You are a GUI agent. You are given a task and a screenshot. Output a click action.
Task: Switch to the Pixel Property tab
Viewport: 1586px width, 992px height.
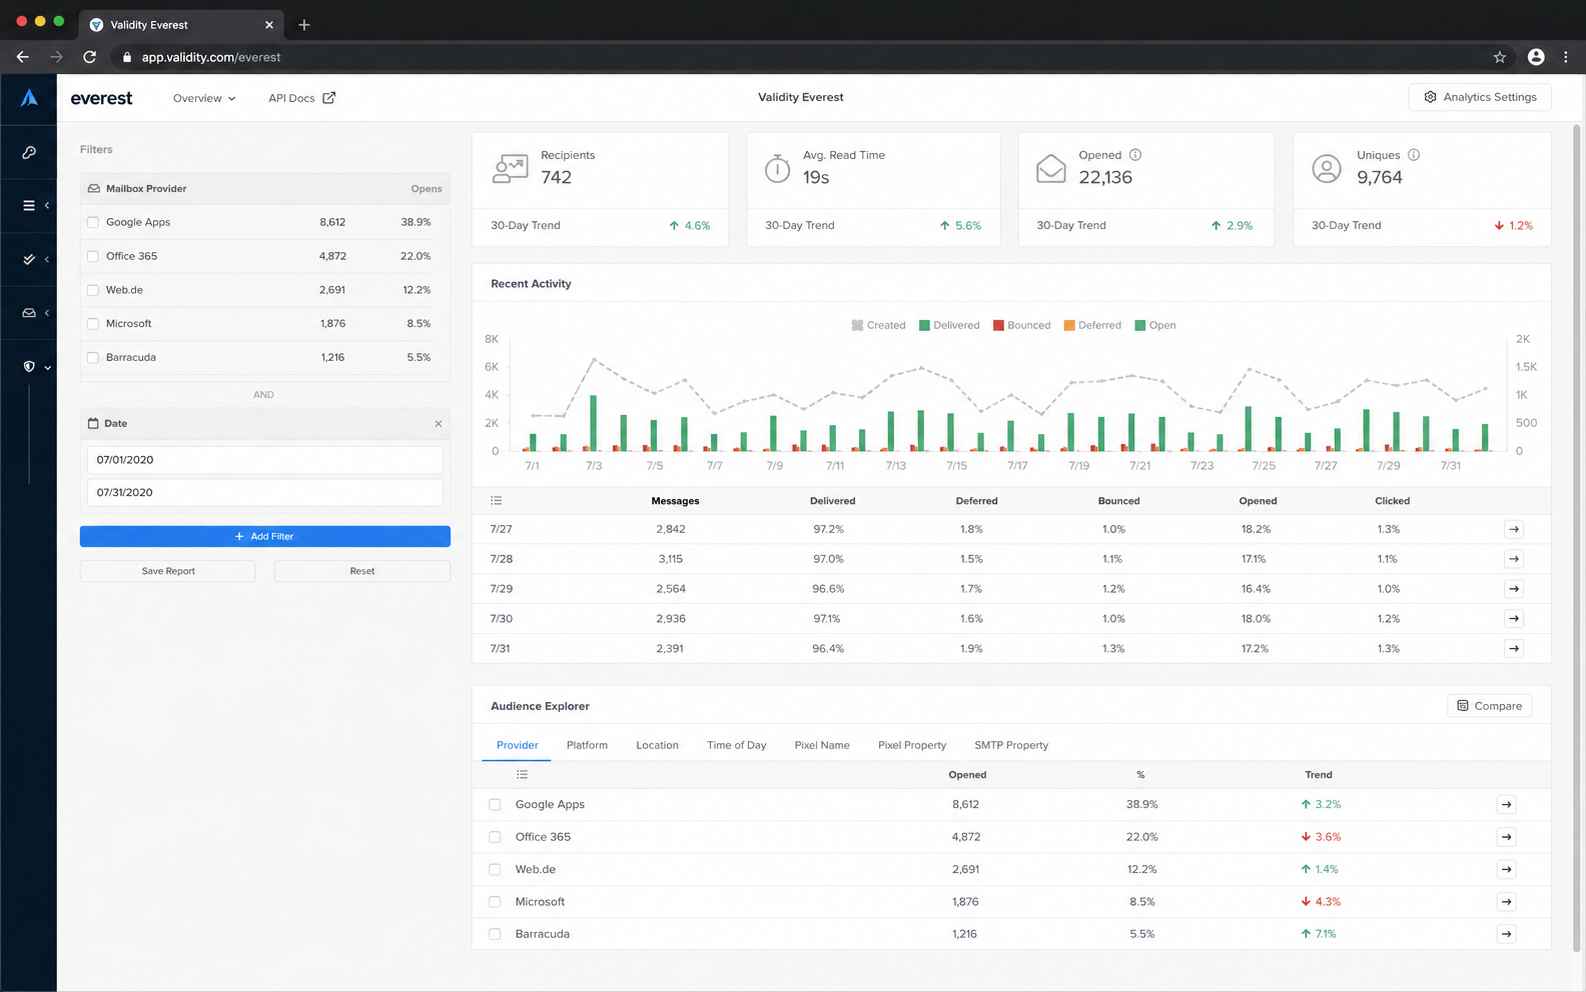click(912, 745)
